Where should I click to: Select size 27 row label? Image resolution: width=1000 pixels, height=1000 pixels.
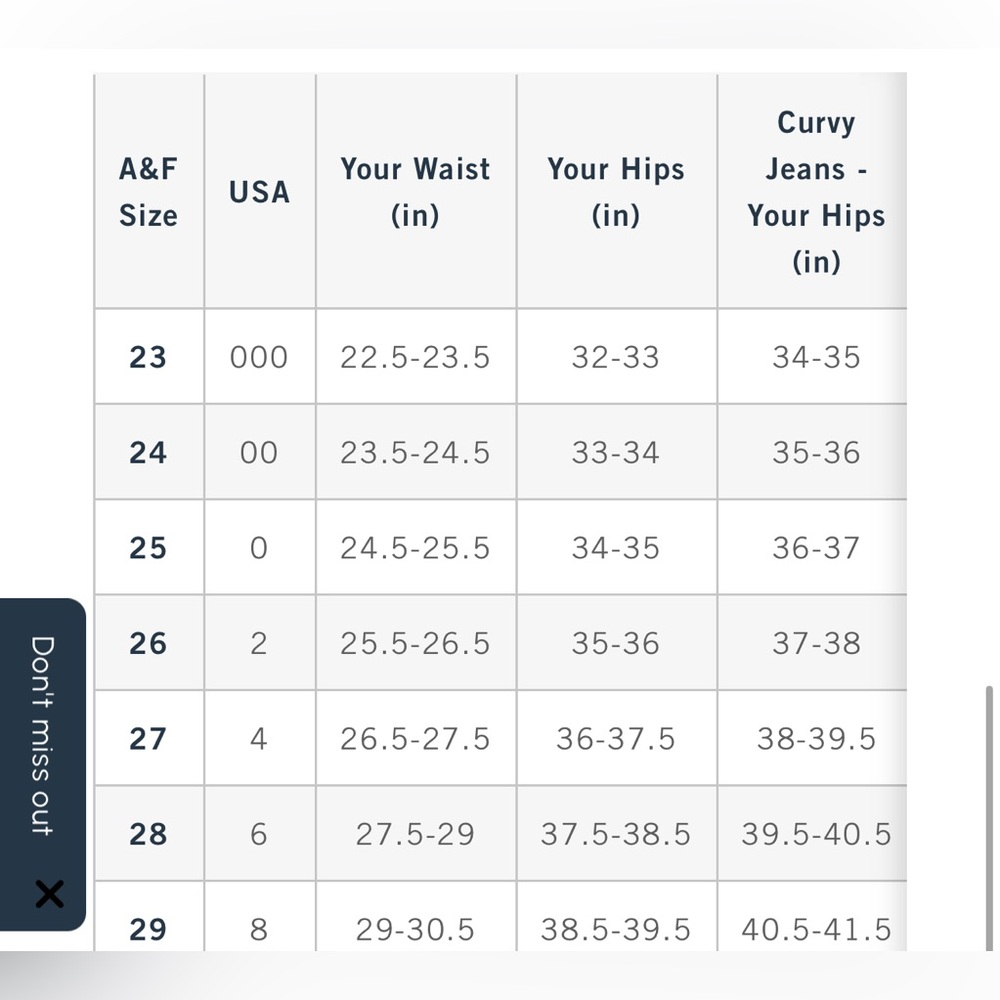148,739
